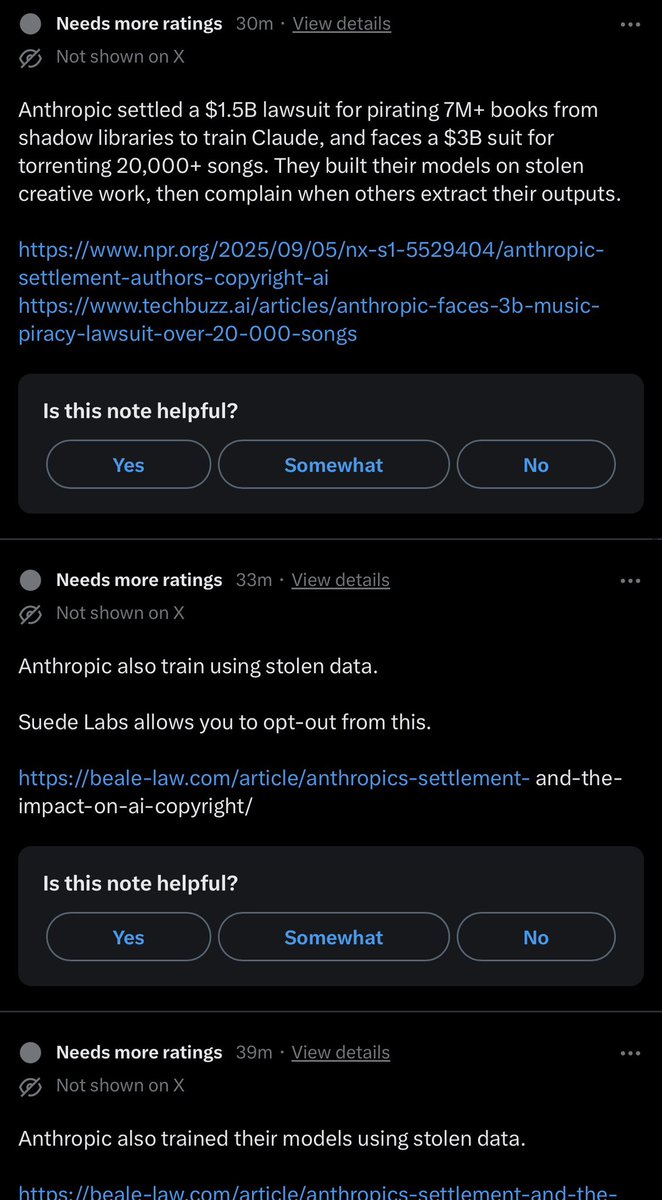662x1200 pixels.
Task: Open the more options menu on the 33m note
Action: [630, 580]
